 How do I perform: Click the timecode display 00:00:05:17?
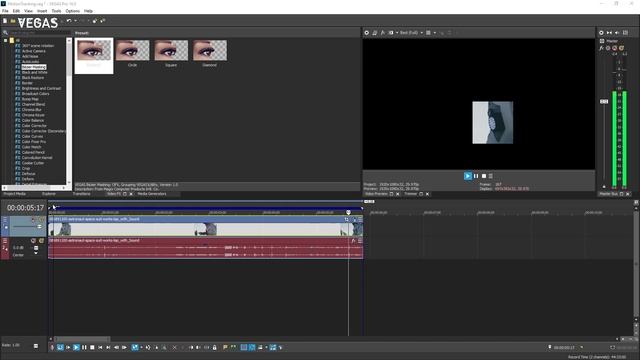25,208
